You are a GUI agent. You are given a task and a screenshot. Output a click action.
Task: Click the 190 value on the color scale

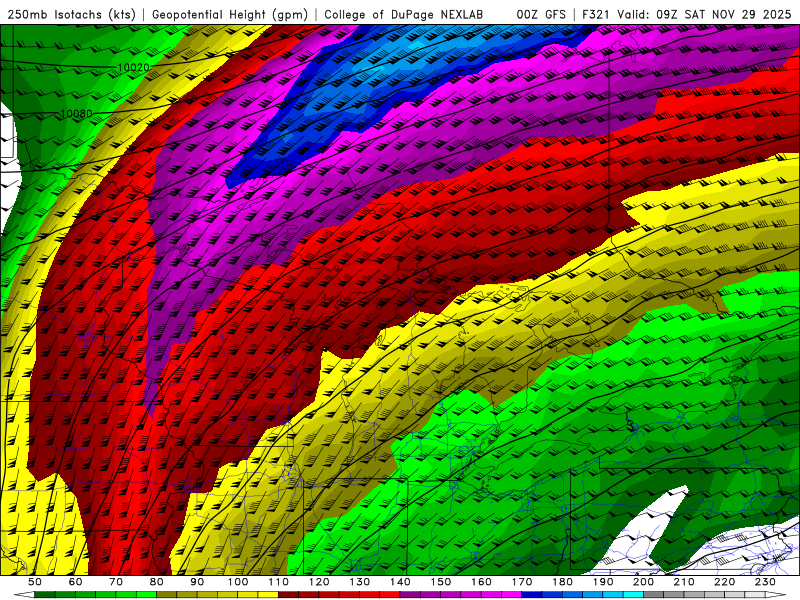point(603,582)
